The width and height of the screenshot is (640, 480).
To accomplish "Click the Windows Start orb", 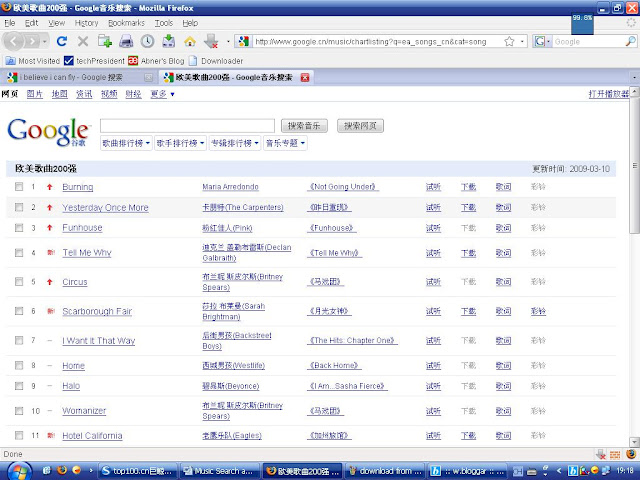I will pos(19,471).
